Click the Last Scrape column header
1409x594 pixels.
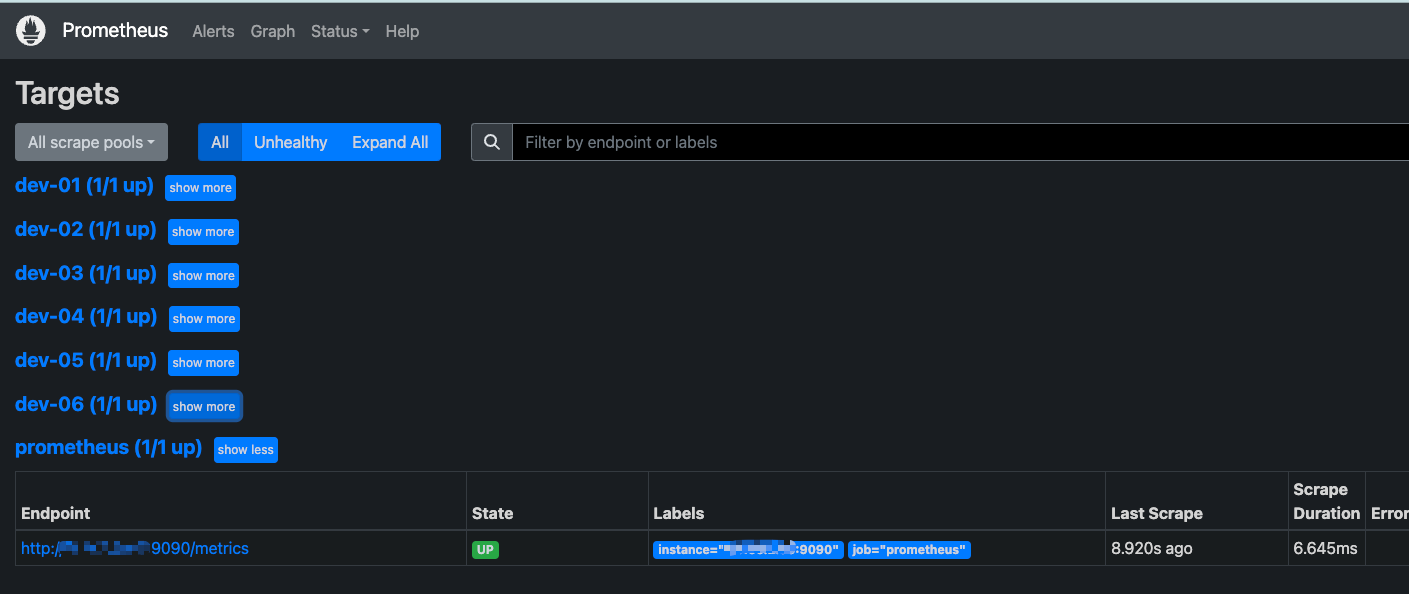click(x=1157, y=513)
